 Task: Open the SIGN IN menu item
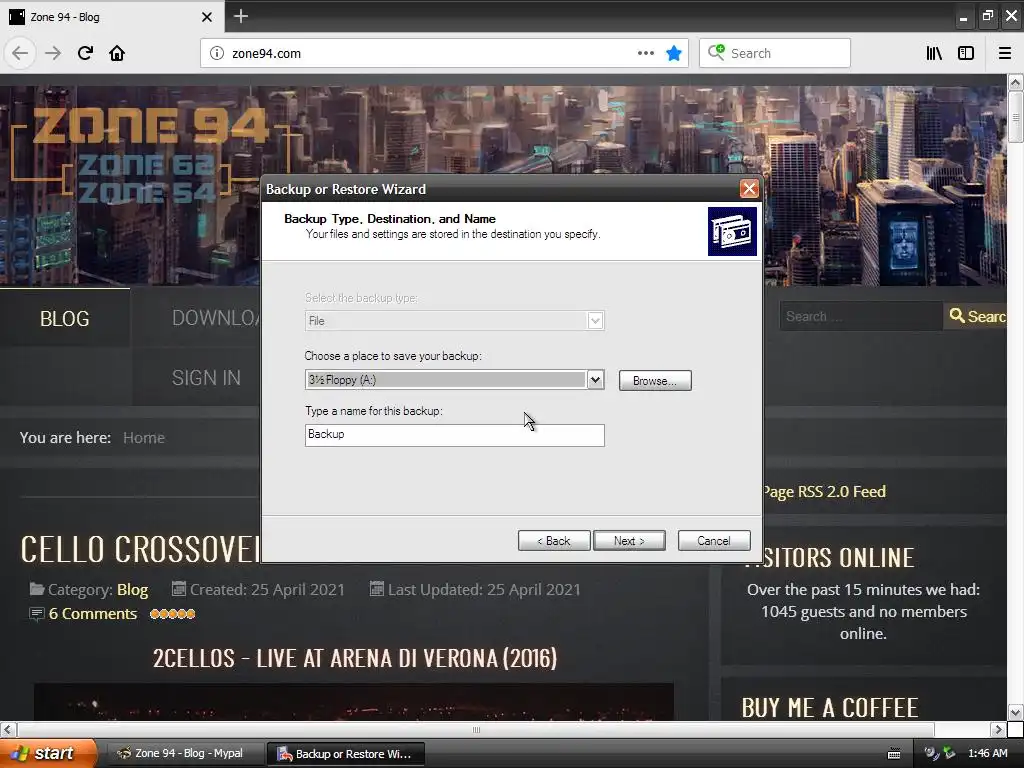[206, 377]
